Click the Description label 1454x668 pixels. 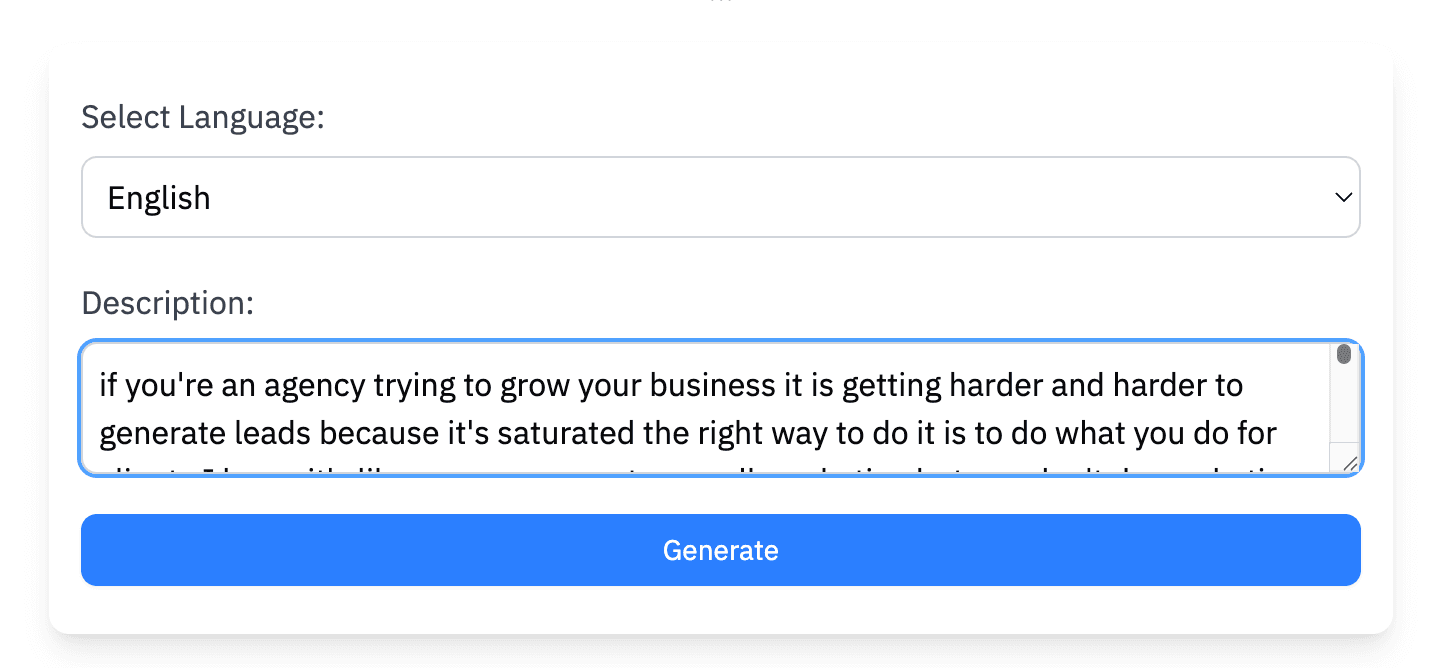168,302
